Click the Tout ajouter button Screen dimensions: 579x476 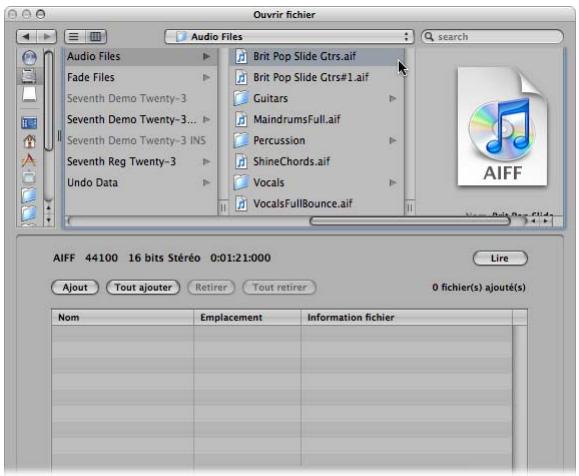pyautogui.click(x=143, y=287)
